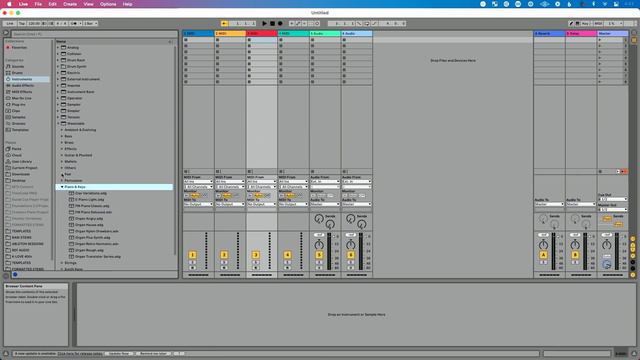Select Grooves category in browser

(x=18, y=124)
